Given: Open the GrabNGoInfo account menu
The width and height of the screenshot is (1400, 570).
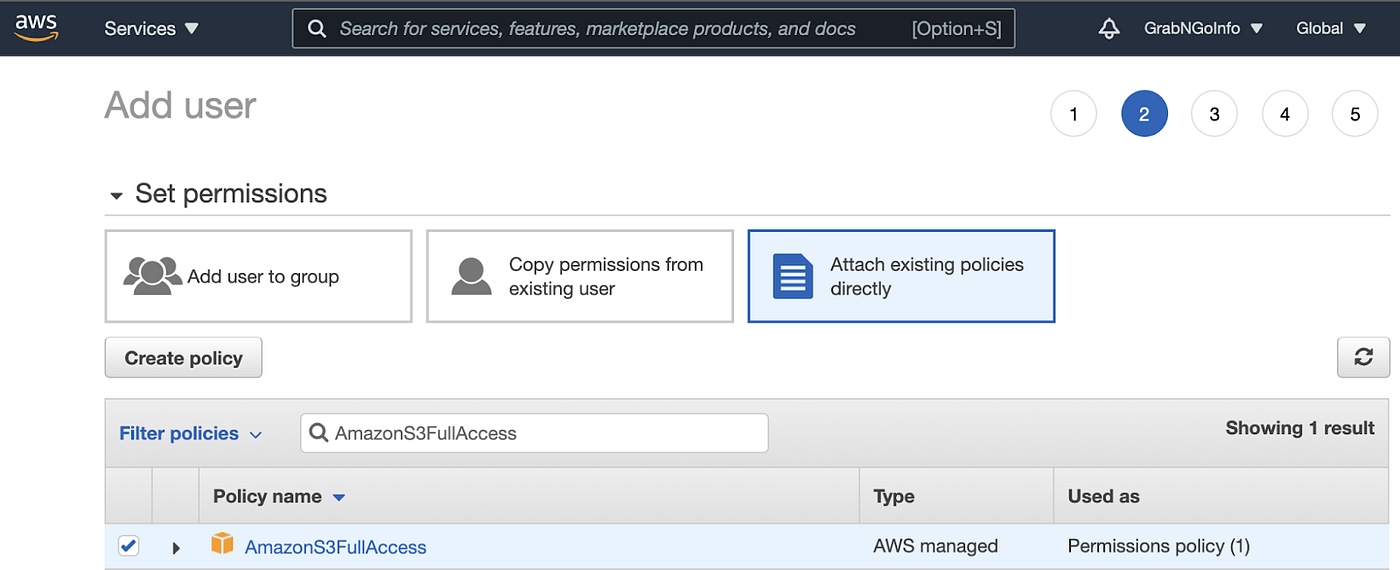Looking at the screenshot, I should coord(1203,29).
